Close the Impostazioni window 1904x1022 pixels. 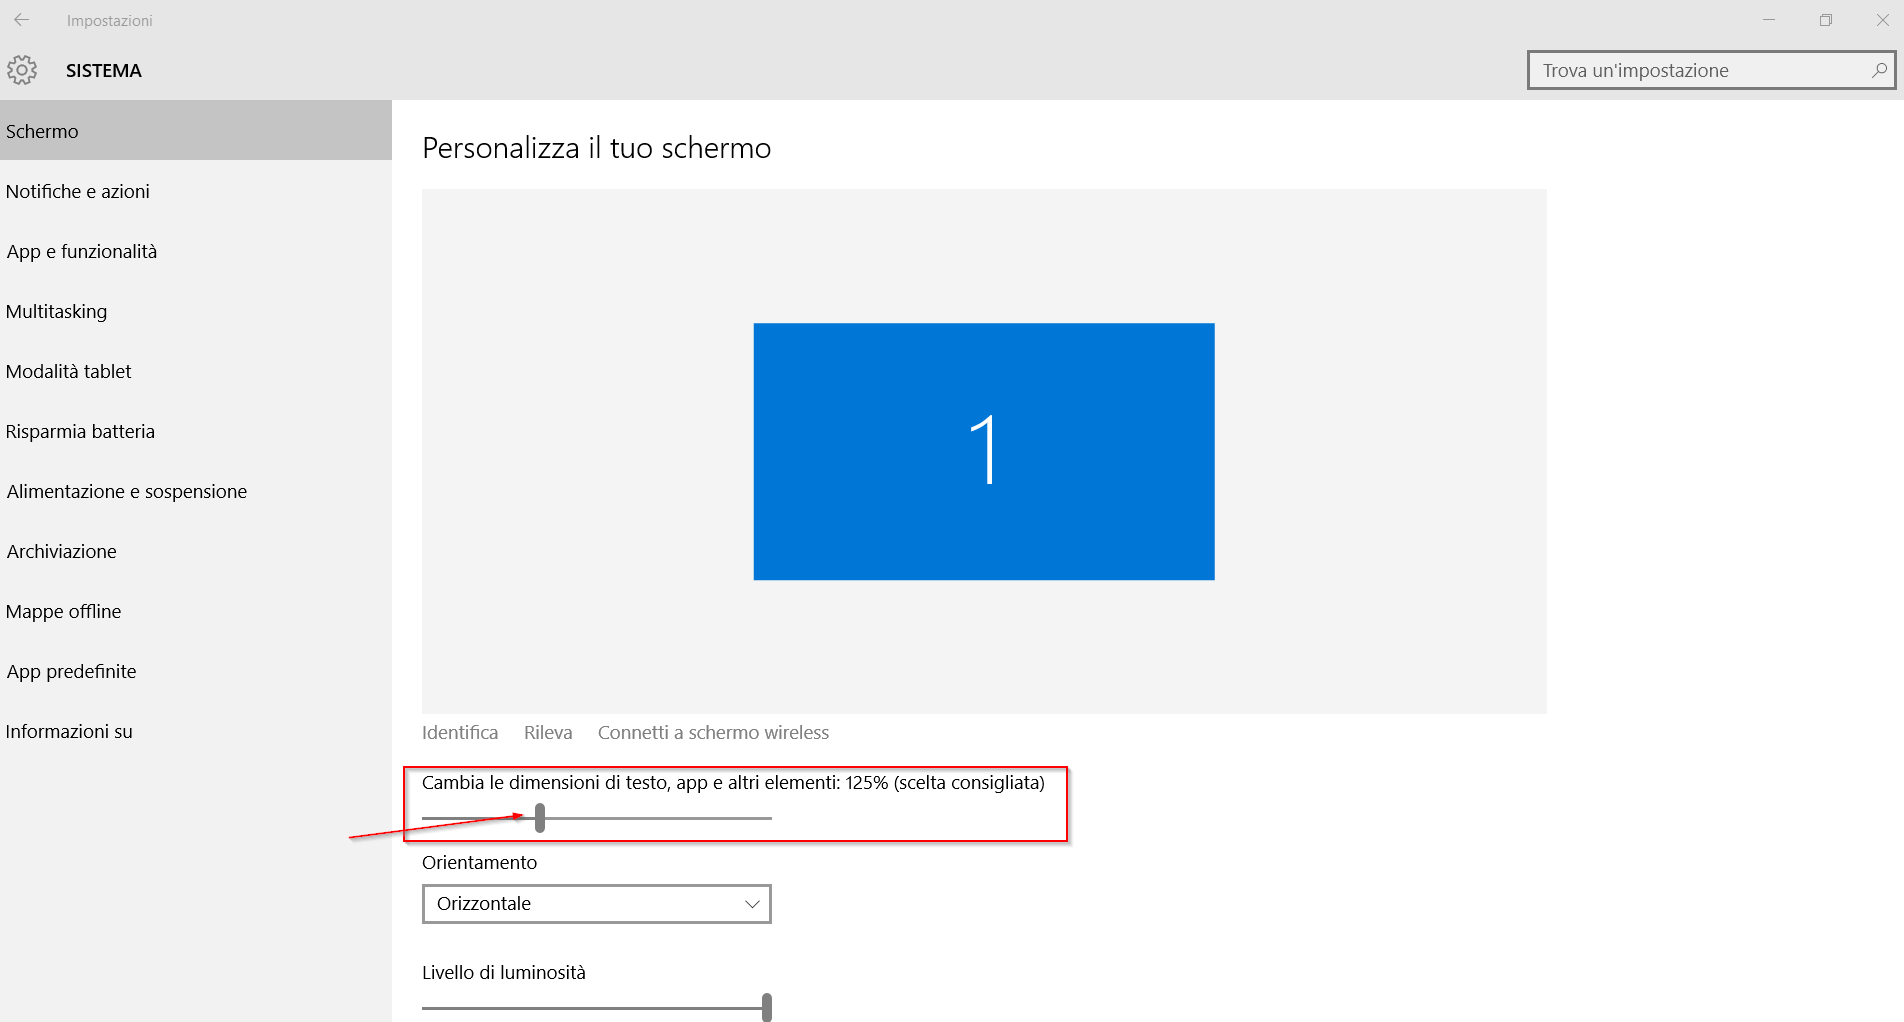(x=1882, y=20)
